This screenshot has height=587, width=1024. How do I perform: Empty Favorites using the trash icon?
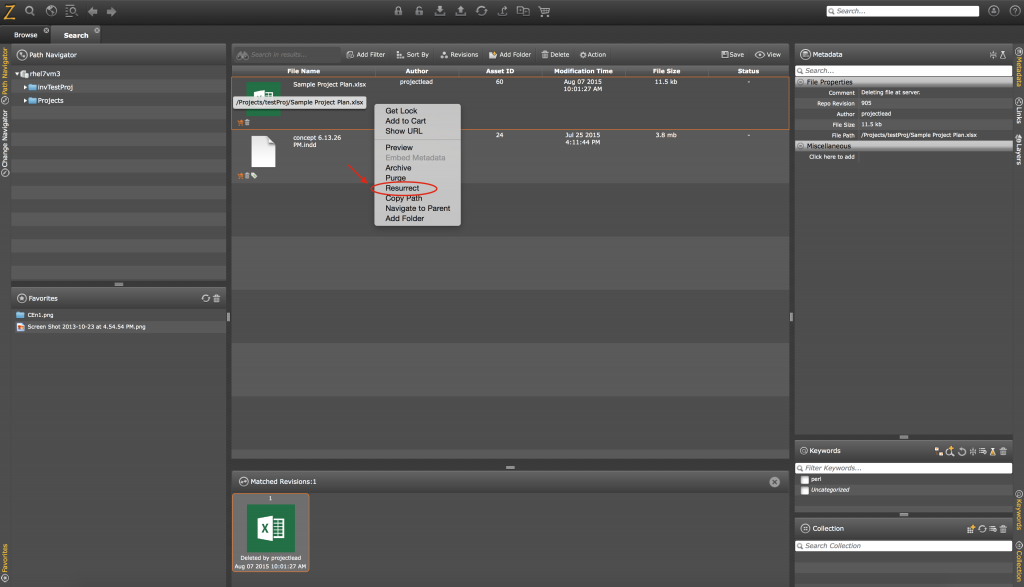[217, 298]
